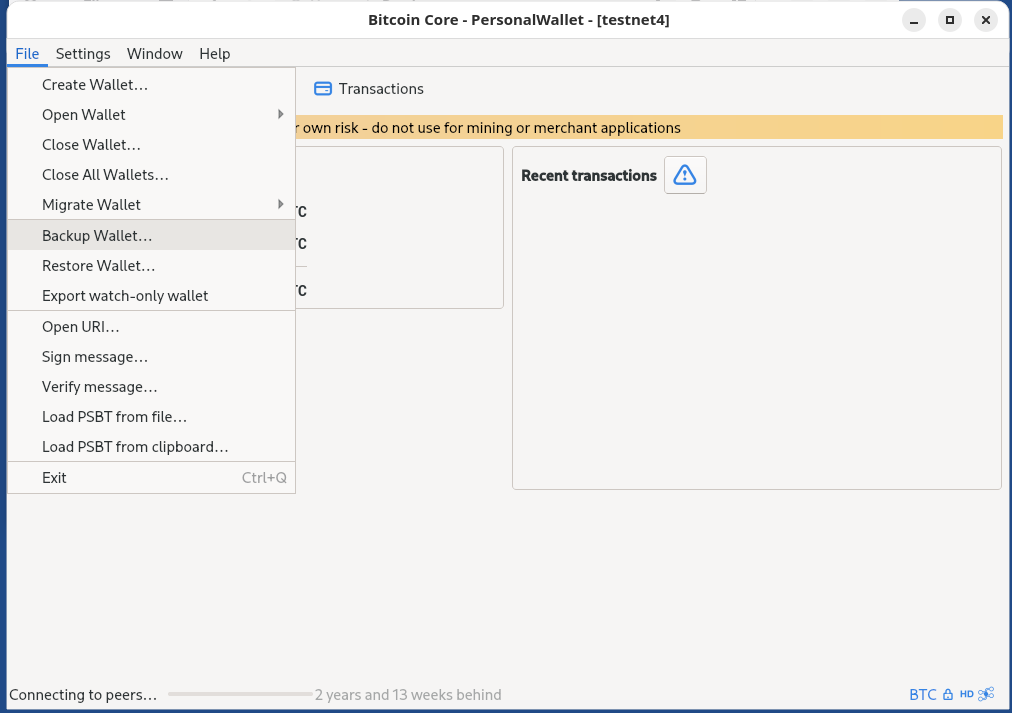Expand the Open Wallet submenu arrow
1012x713 pixels.
[x=281, y=114]
